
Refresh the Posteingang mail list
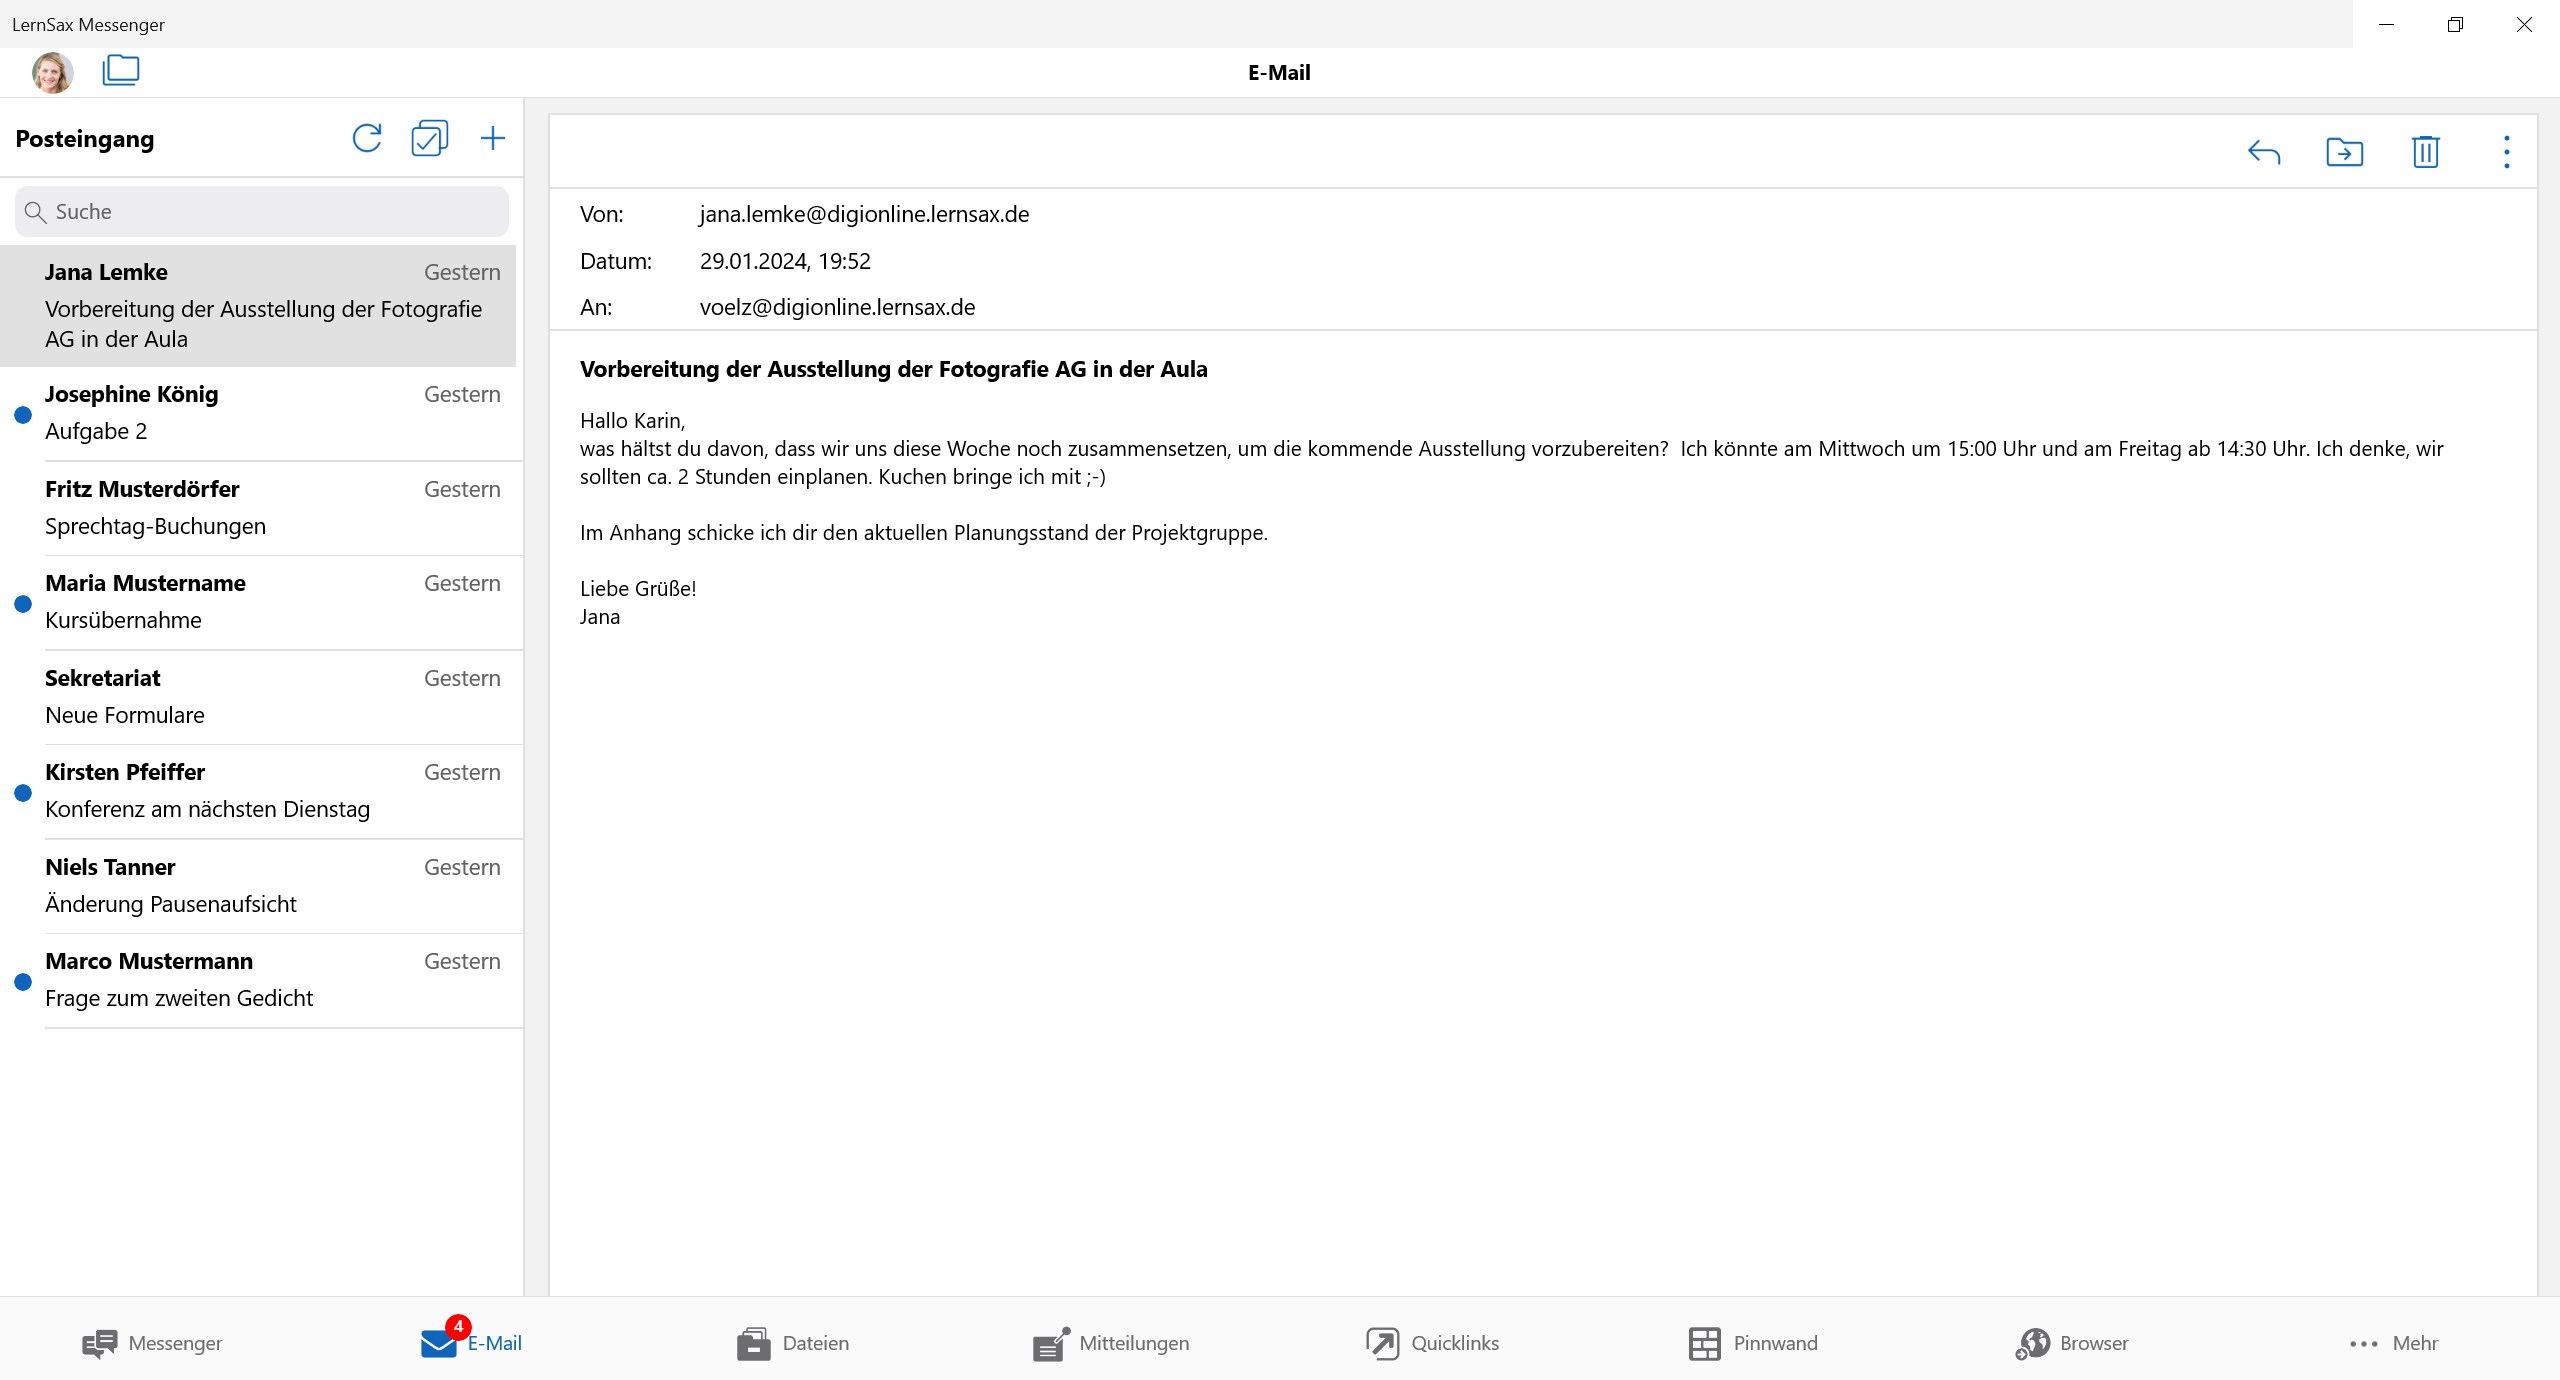pos(367,138)
